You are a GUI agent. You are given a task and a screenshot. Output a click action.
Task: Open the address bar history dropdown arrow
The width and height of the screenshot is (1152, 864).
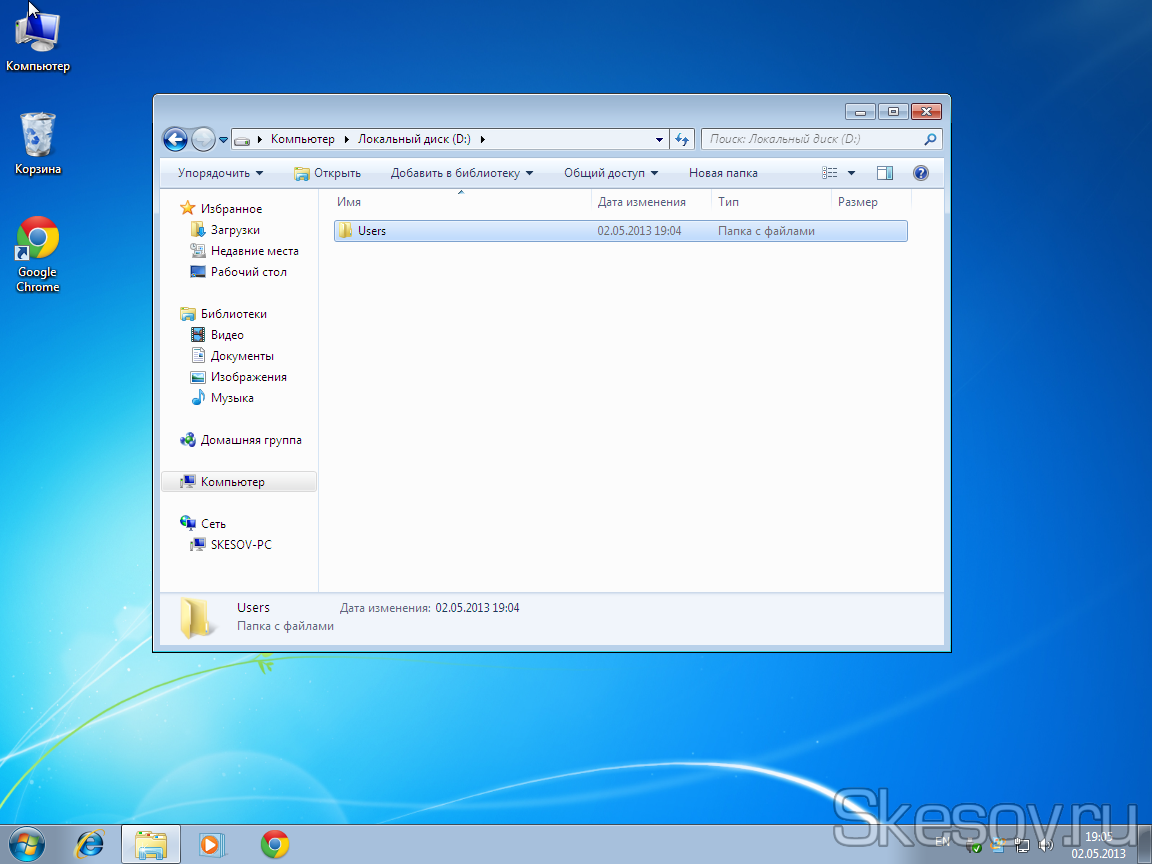[x=659, y=140]
